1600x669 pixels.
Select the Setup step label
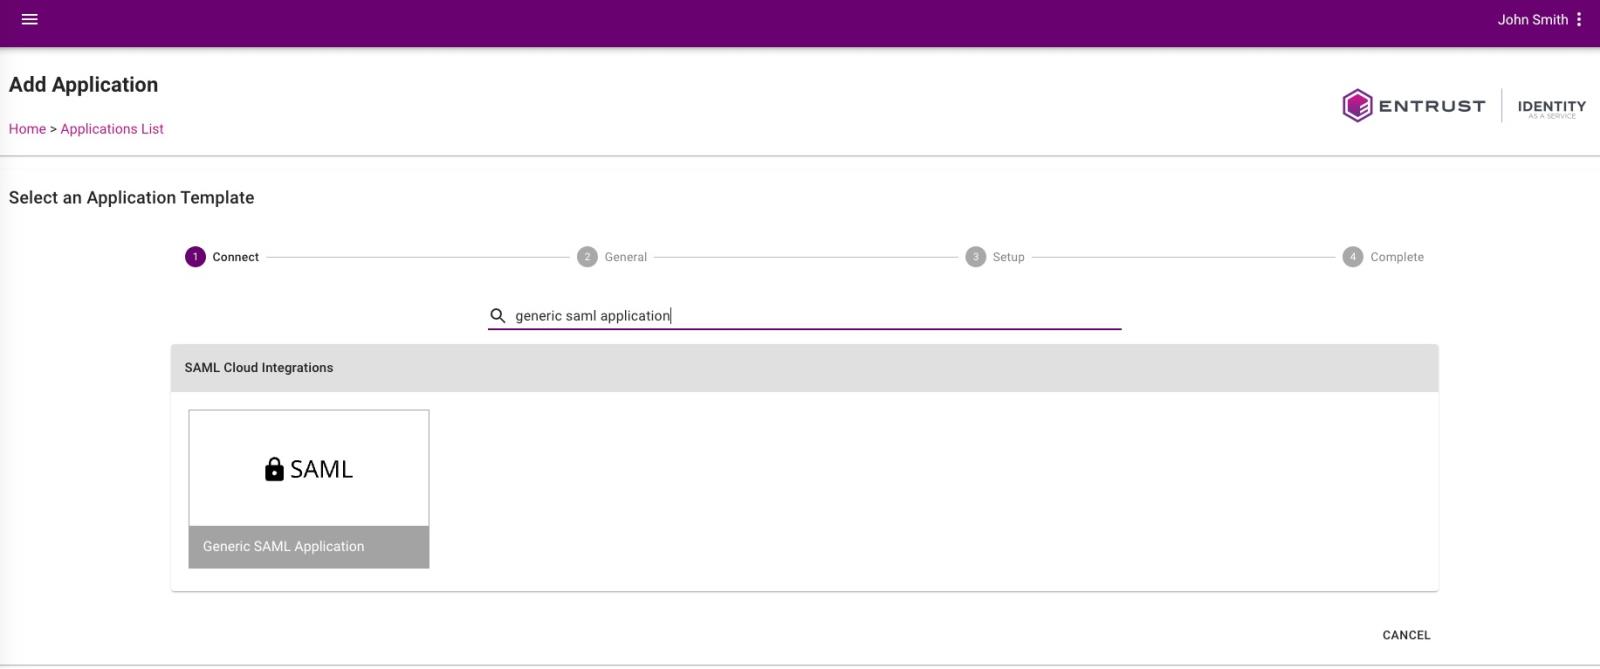click(1008, 257)
